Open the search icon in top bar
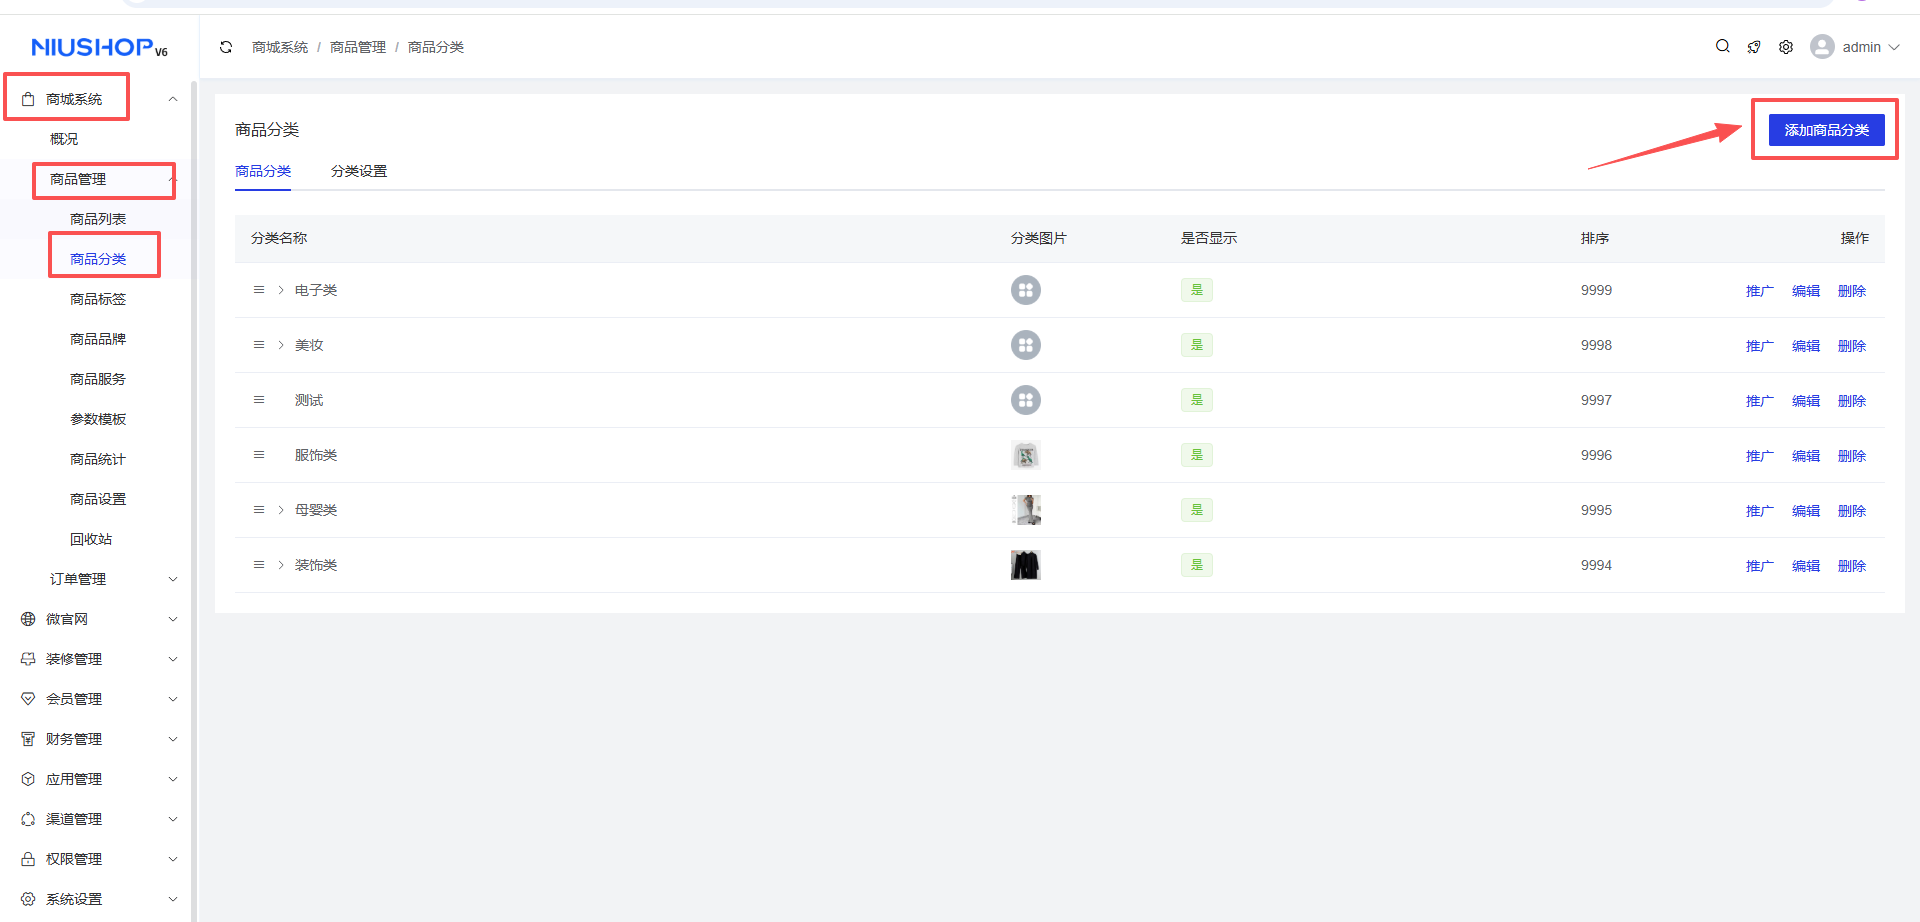 1723,46
